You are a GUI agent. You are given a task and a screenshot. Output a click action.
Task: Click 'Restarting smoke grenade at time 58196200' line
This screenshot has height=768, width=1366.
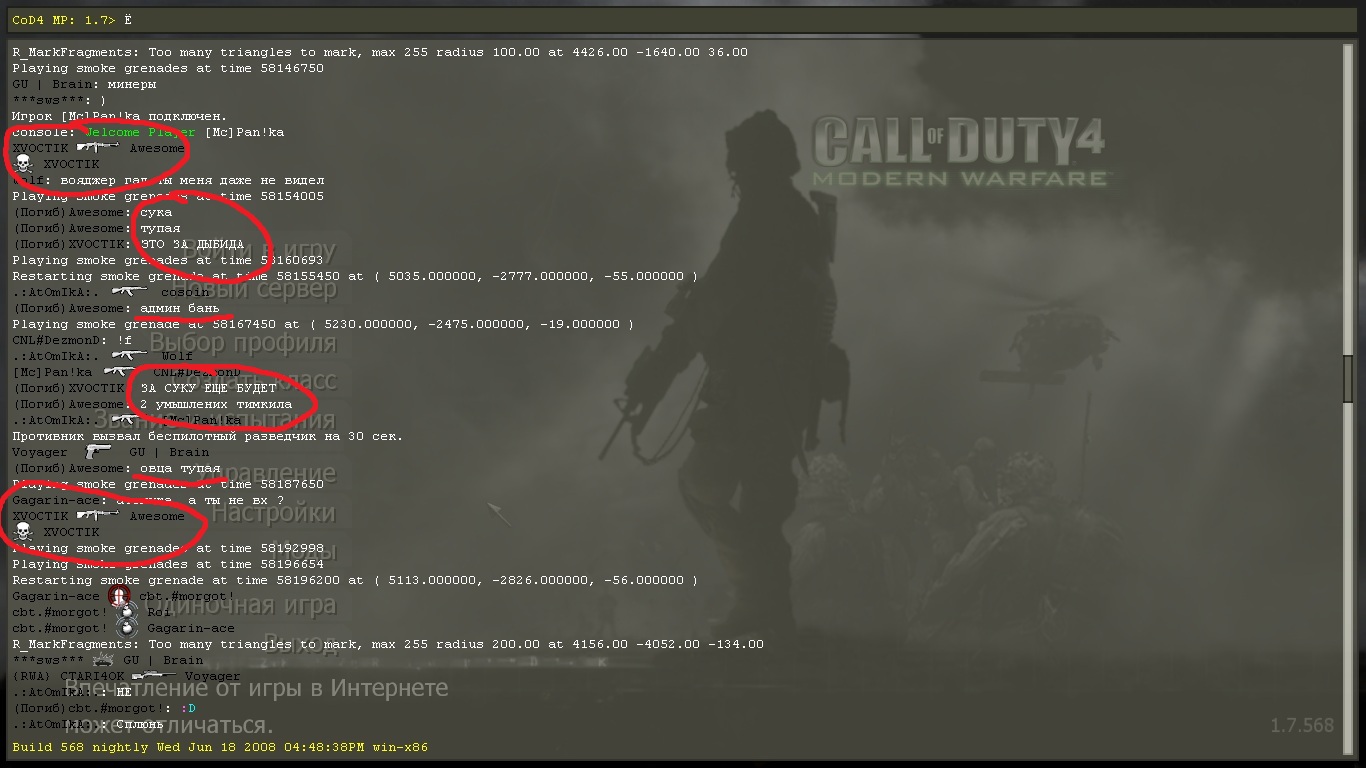click(x=355, y=580)
